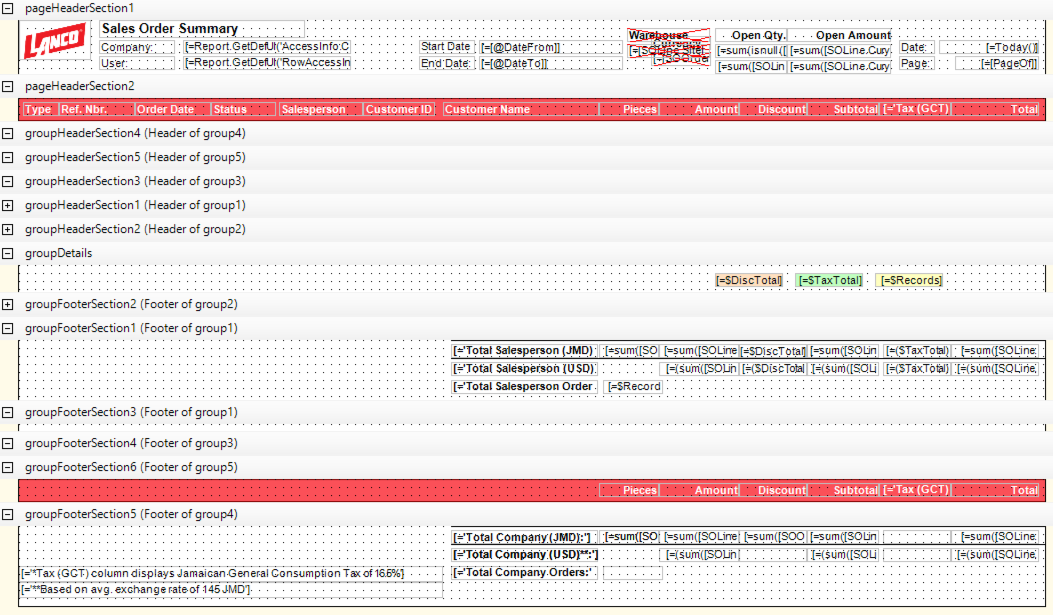Select the green $TaxTotal variable field in groupDetails
Image resolution: width=1053 pixels, height=615 pixels.
tap(830, 281)
